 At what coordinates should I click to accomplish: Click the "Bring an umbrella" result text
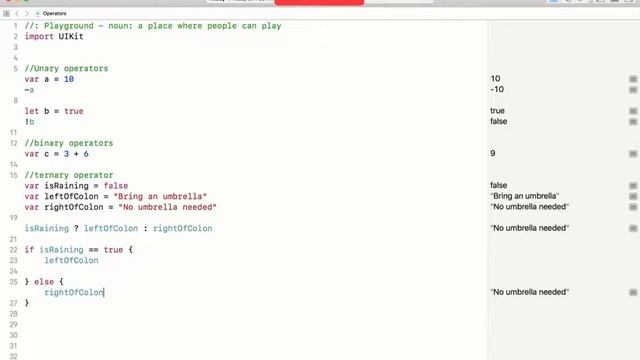524,196
